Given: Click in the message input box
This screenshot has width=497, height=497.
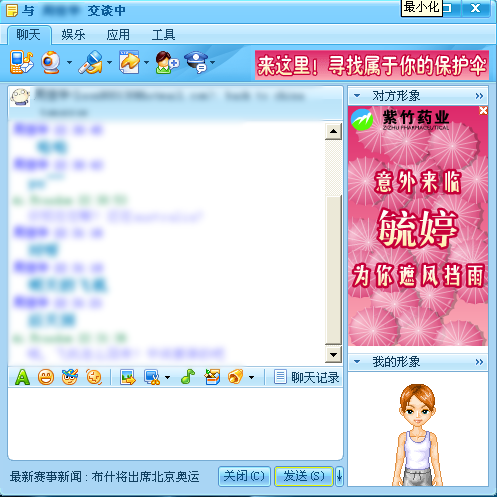Looking at the screenshot, I should 175,423.
